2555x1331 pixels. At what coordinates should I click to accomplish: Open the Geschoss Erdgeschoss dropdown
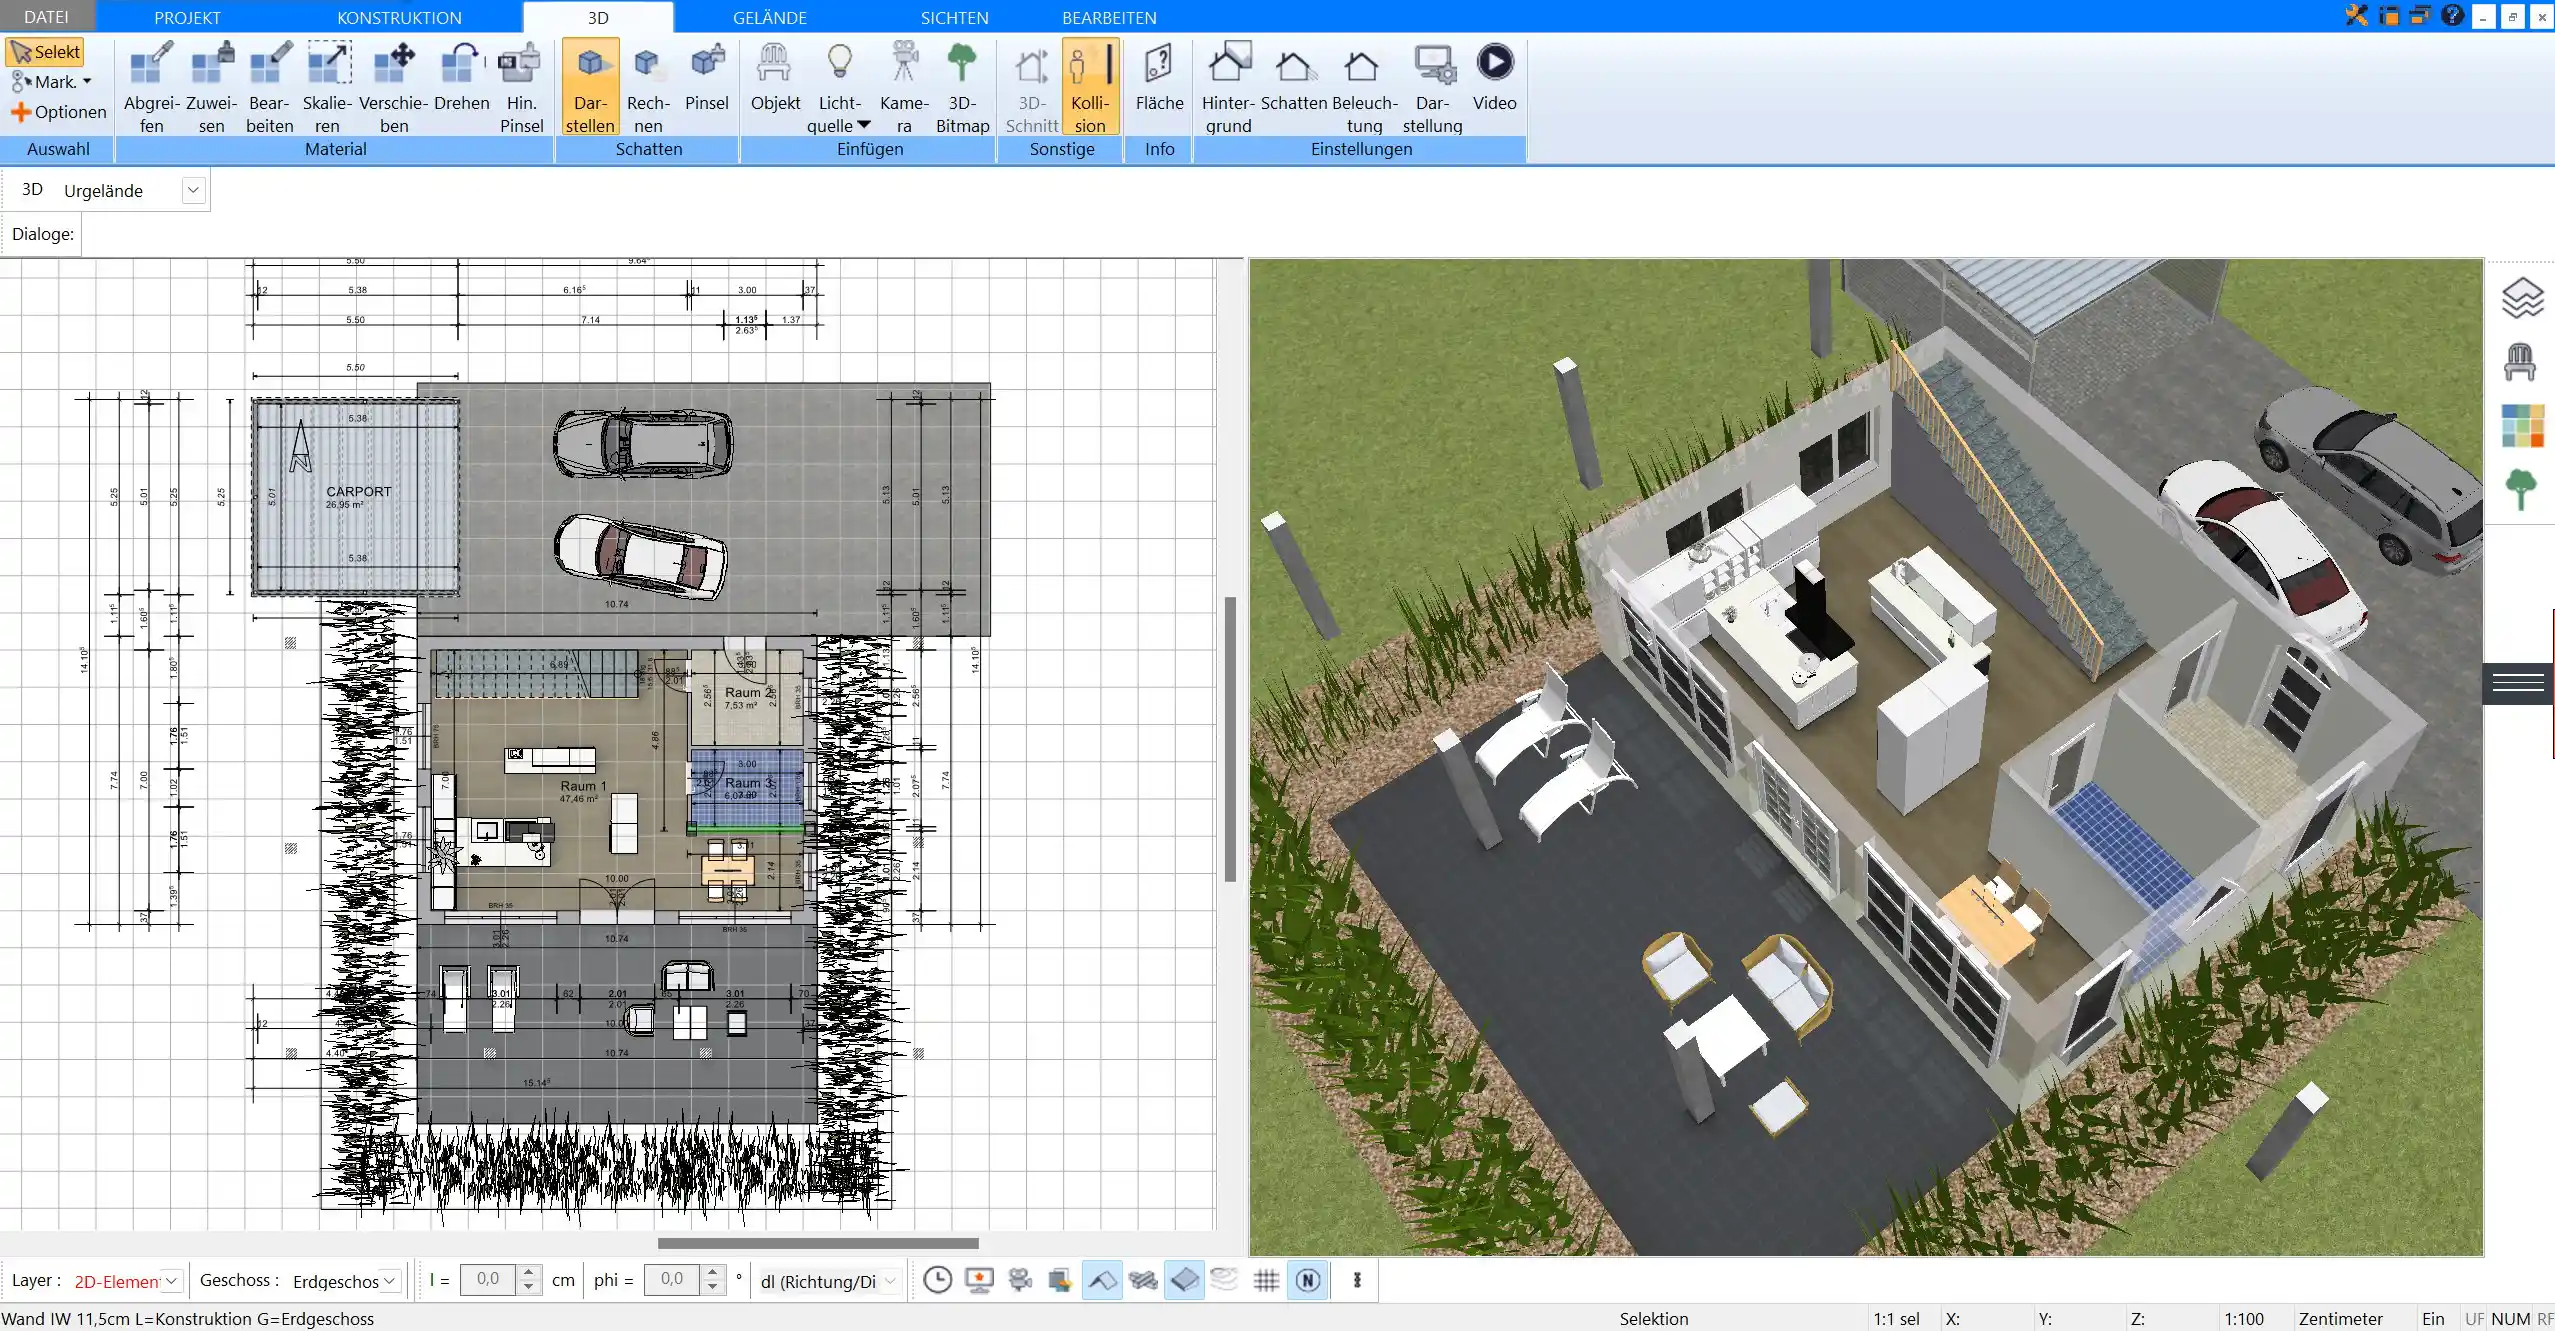[x=390, y=1281]
